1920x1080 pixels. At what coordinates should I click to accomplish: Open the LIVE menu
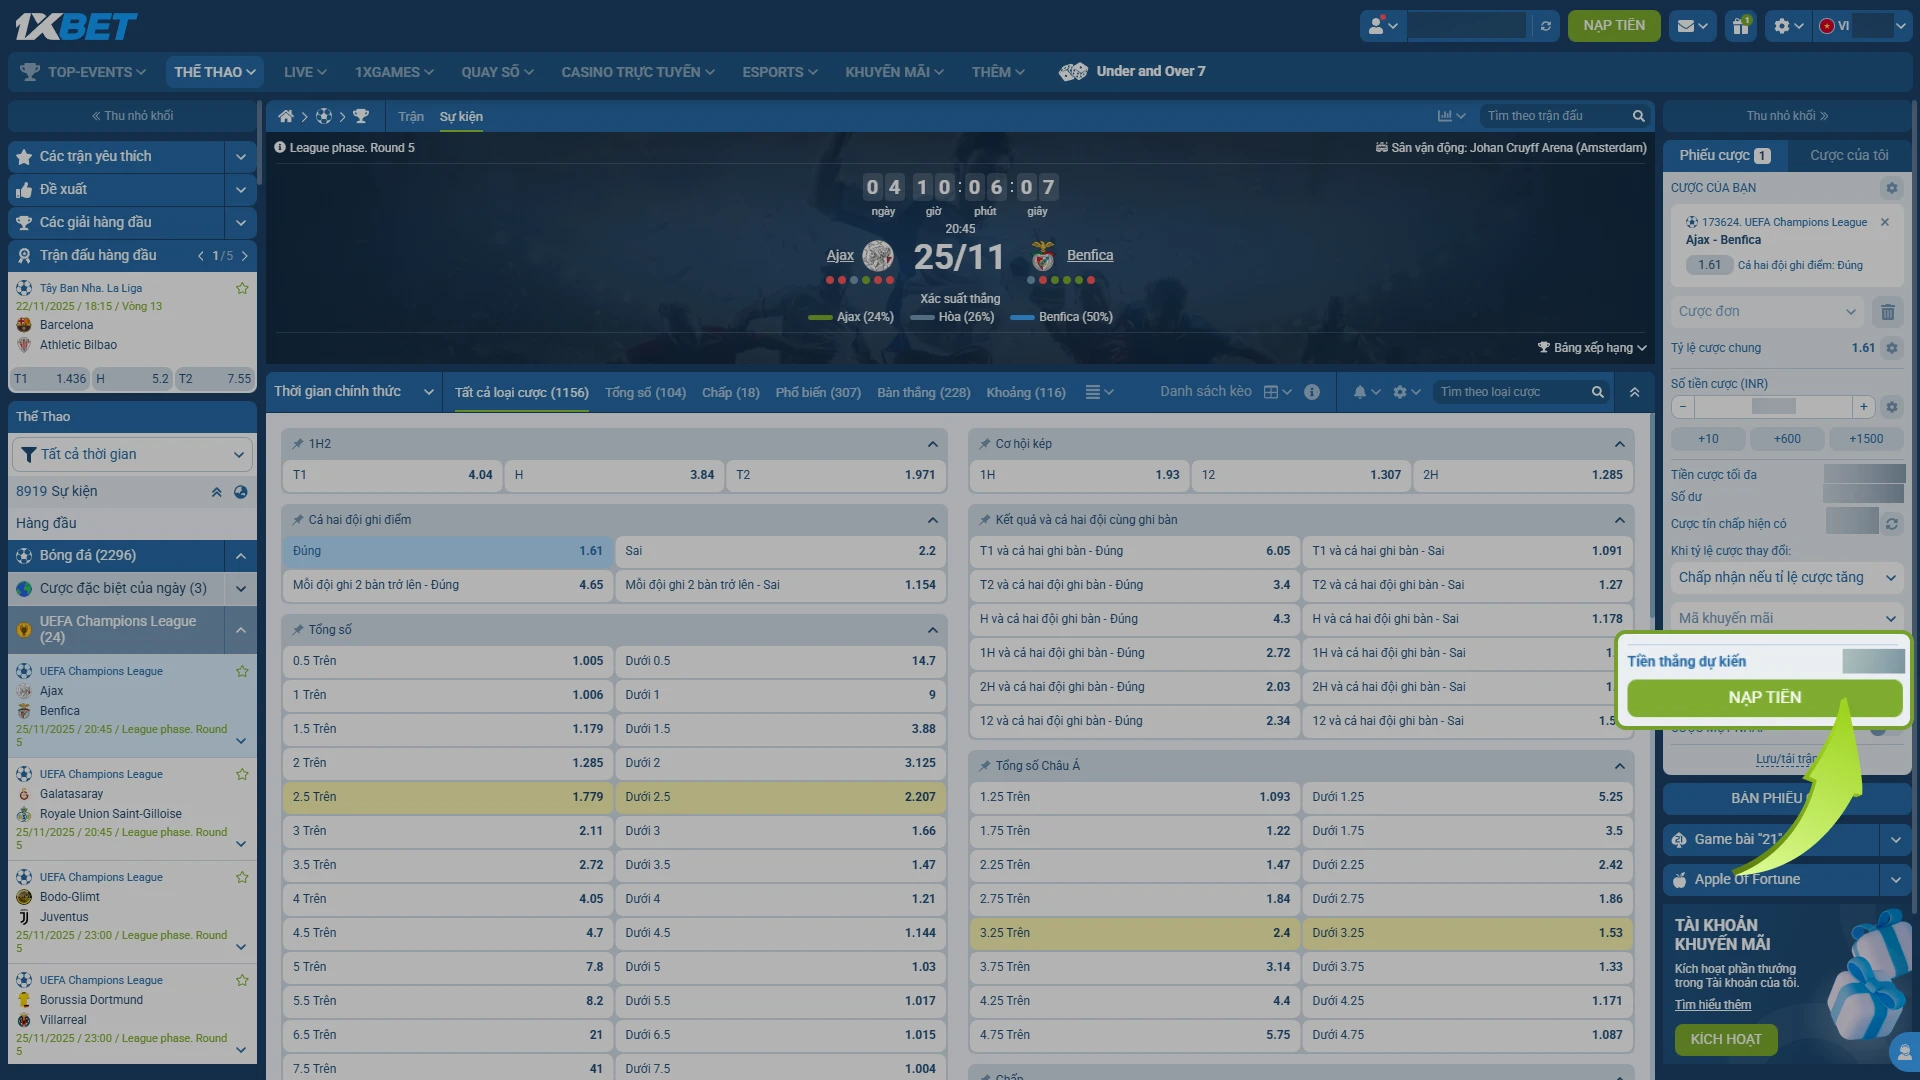tap(305, 72)
